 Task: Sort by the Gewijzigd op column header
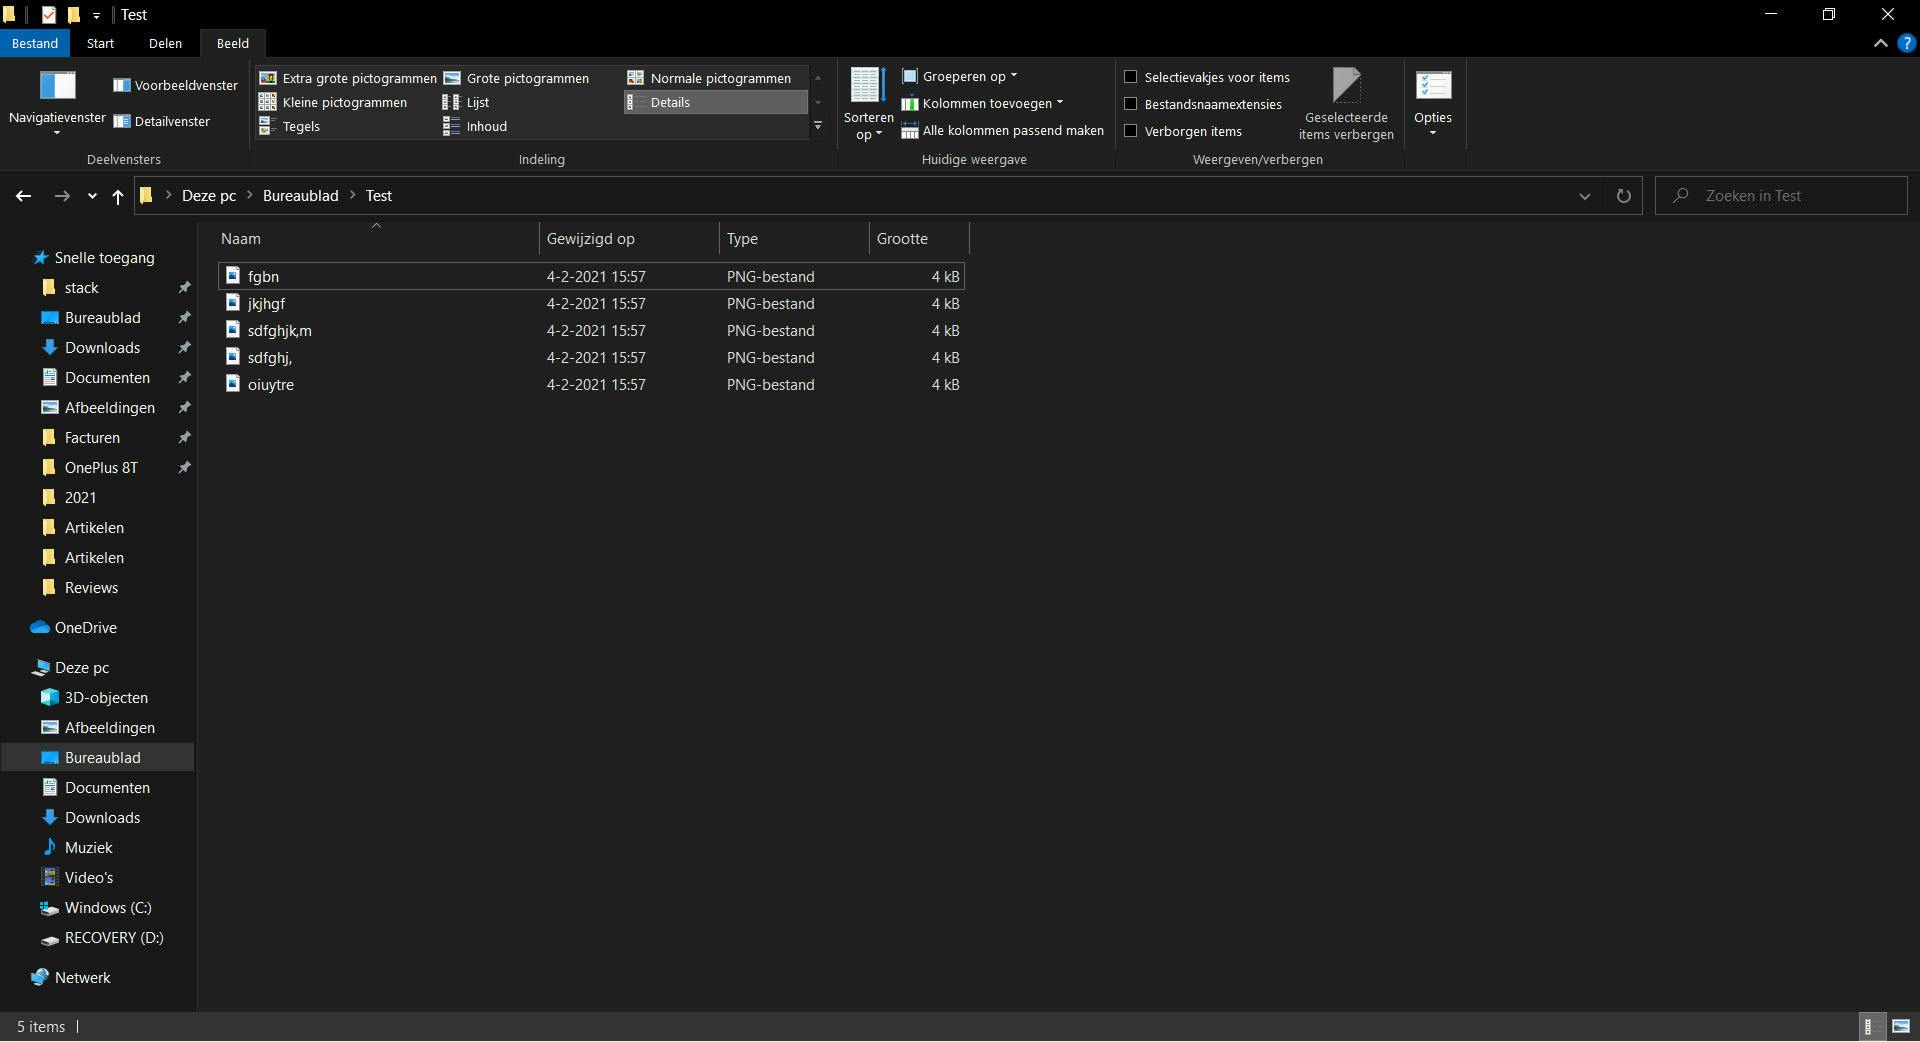[x=629, y=239]
